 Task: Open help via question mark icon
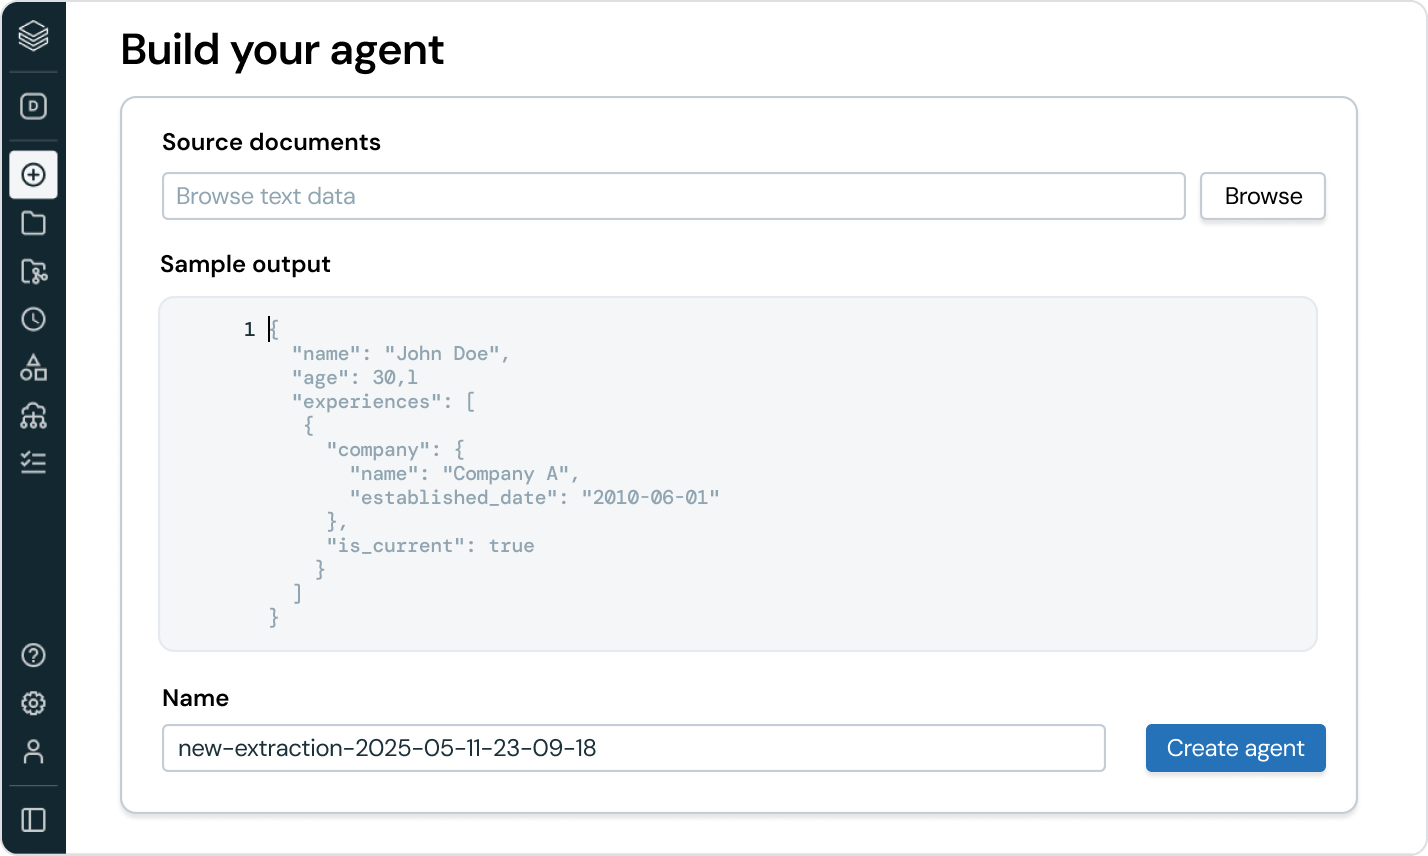33,656
